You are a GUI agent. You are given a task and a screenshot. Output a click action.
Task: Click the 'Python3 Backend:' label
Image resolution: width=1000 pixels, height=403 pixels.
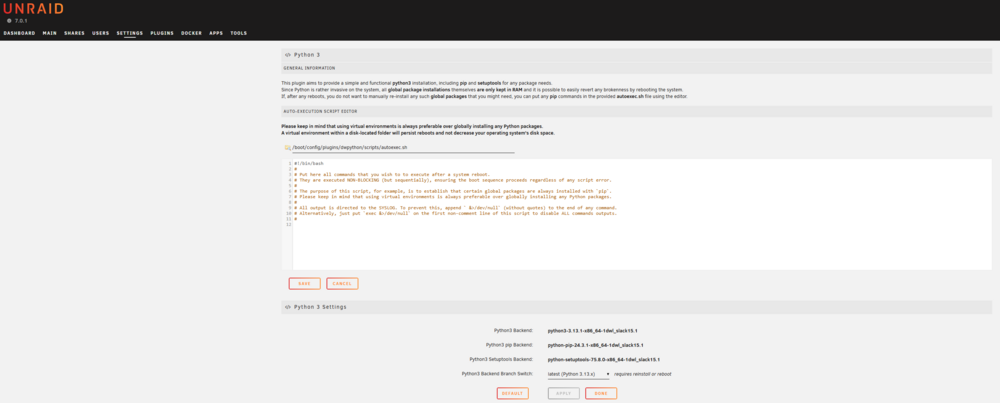point(513,331)
